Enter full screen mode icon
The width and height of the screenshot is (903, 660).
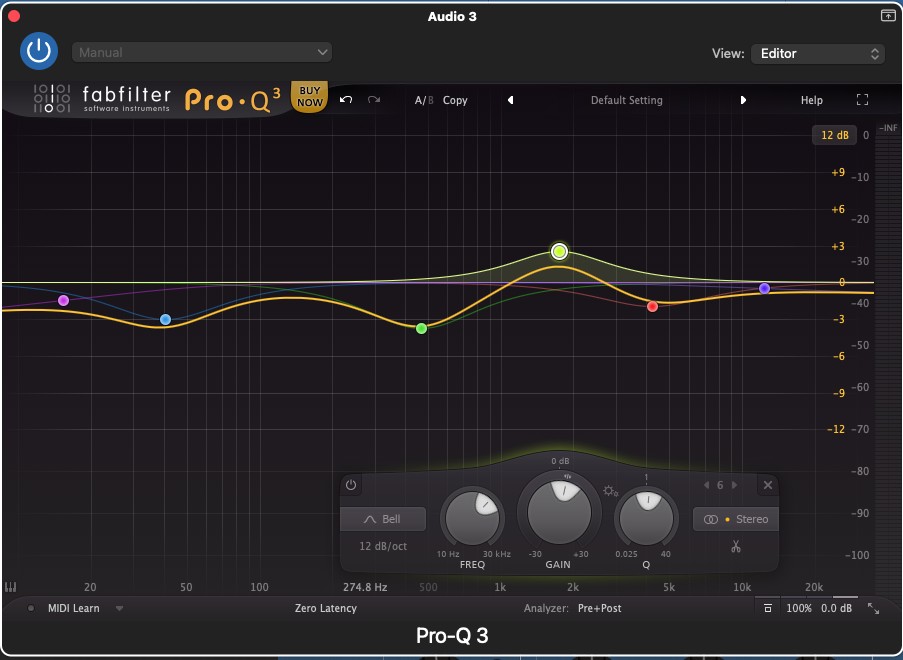862,100
